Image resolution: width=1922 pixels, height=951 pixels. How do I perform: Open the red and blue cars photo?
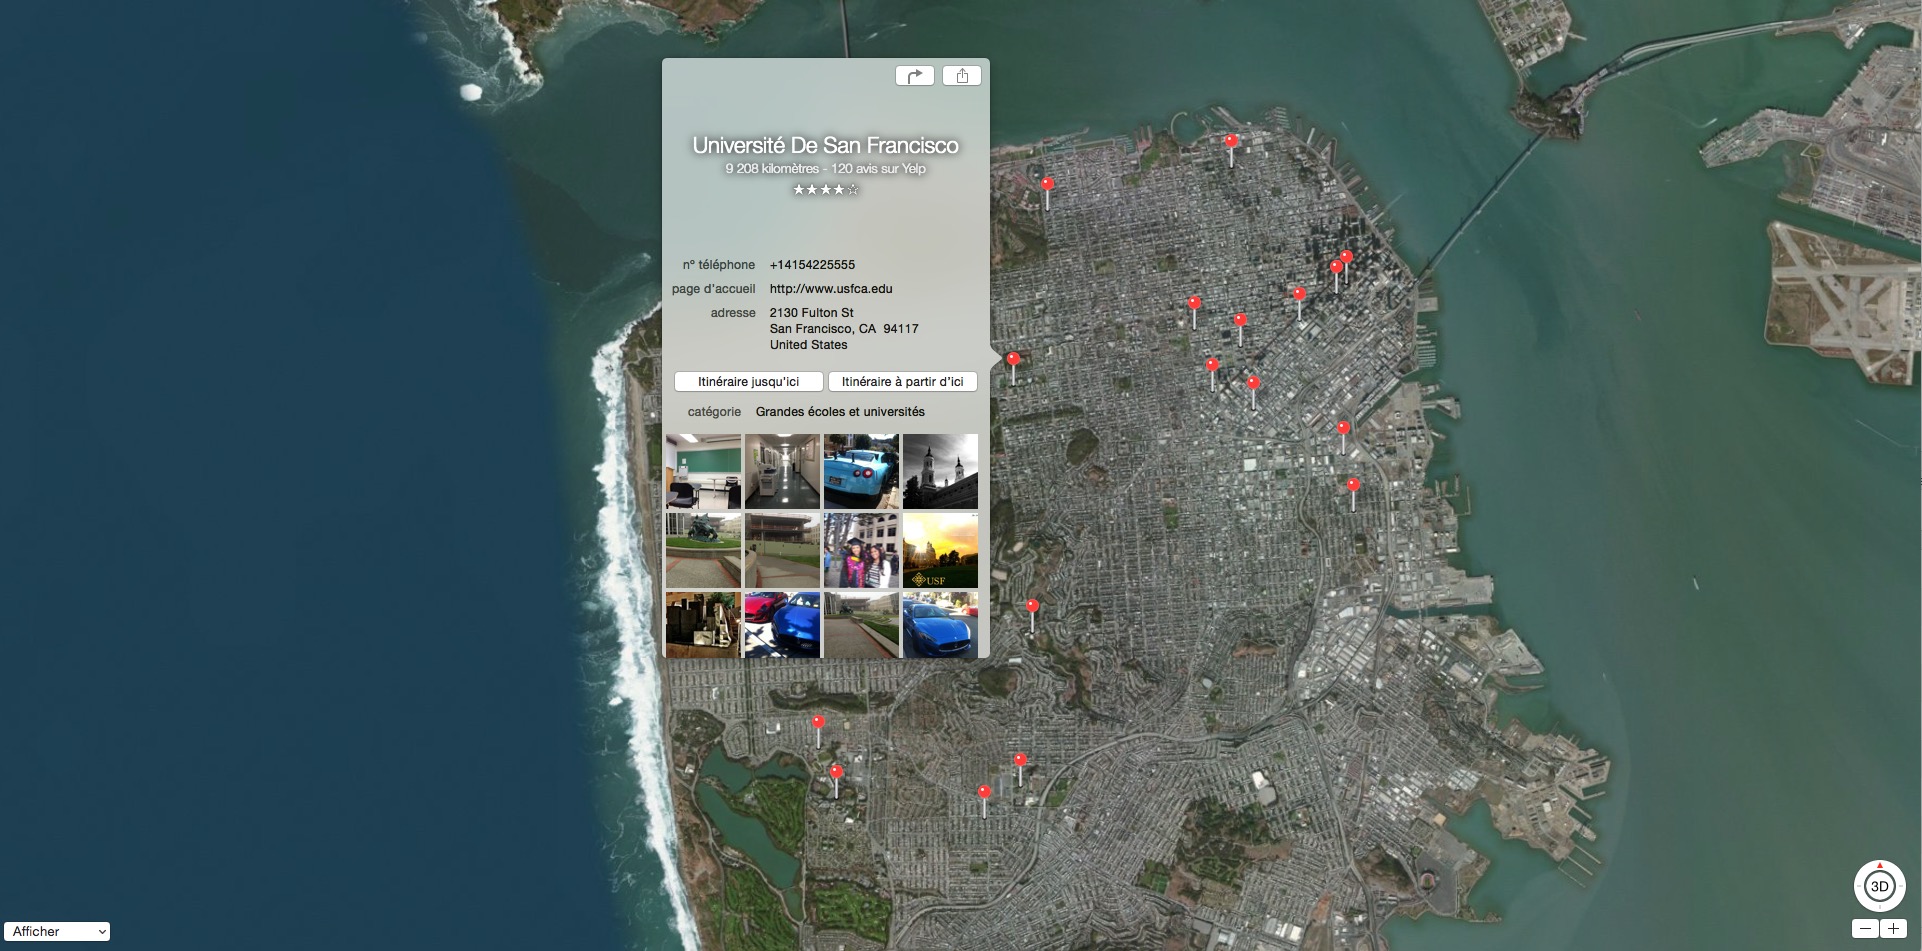click(782, 625)
